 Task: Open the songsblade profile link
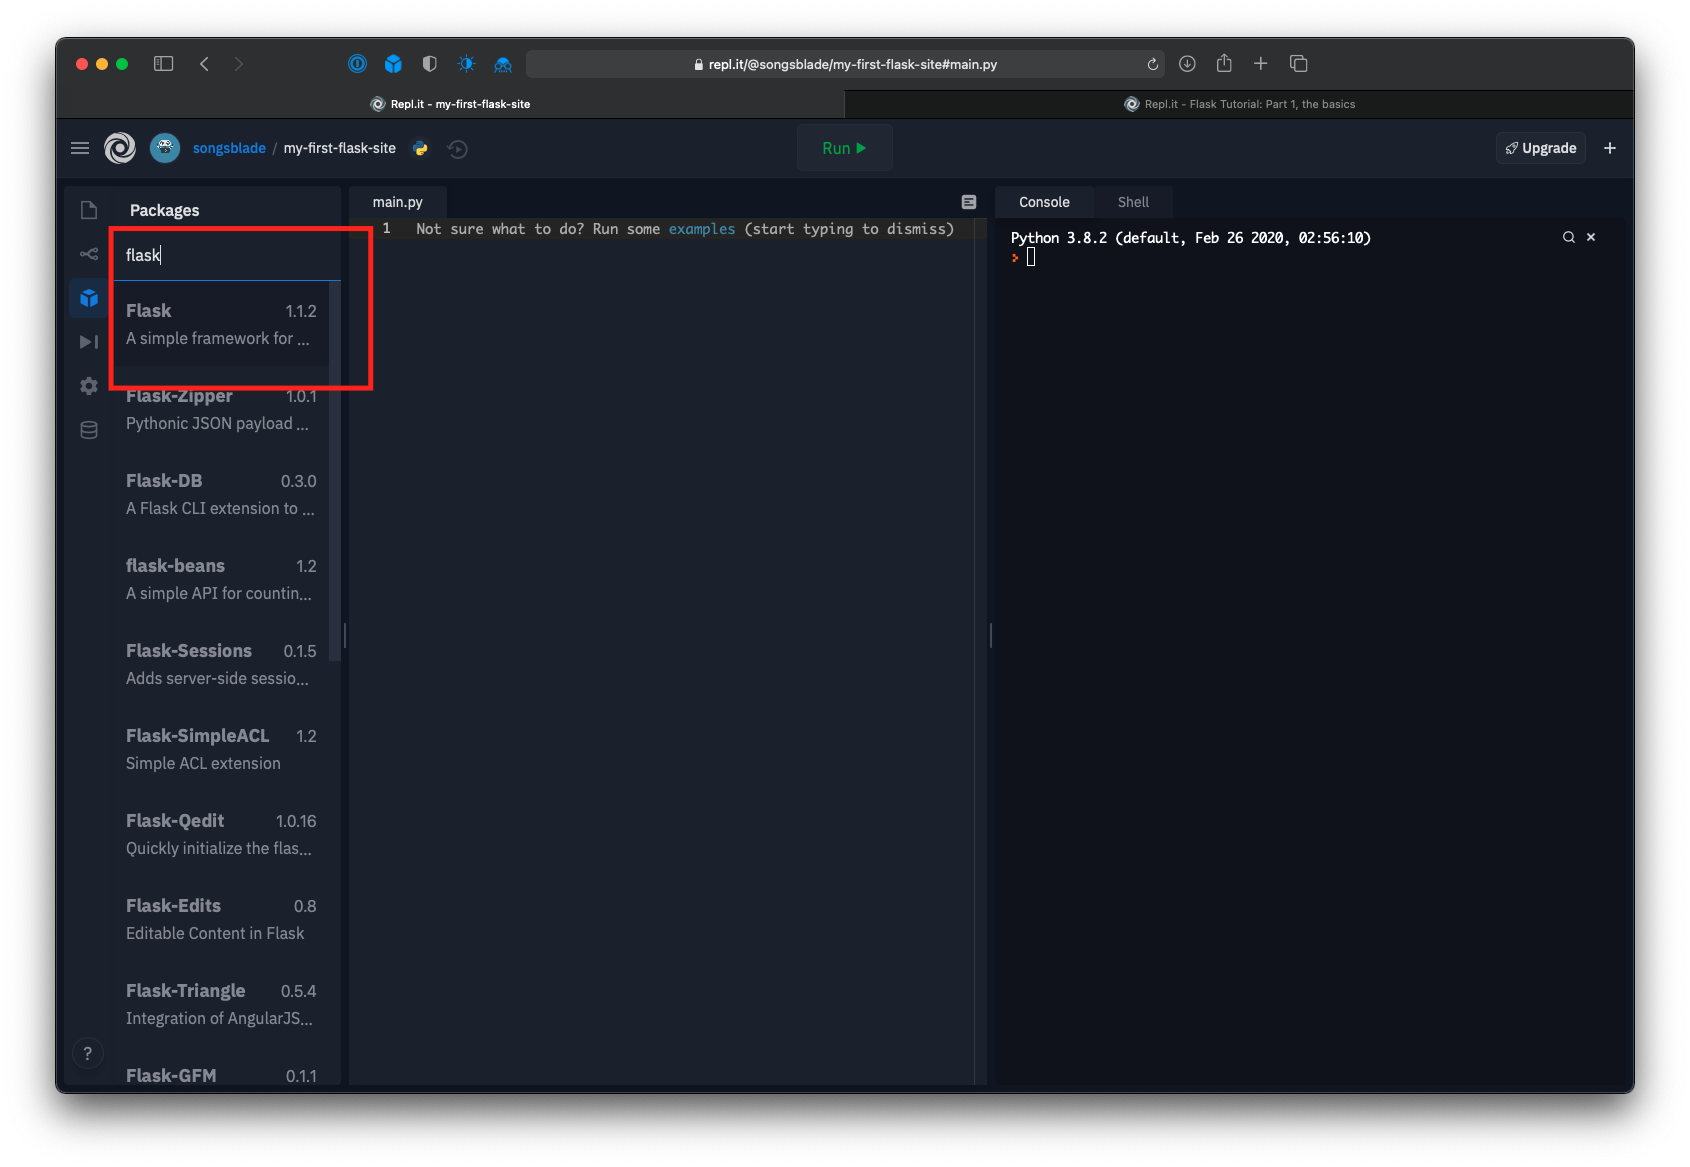(229, 148)
